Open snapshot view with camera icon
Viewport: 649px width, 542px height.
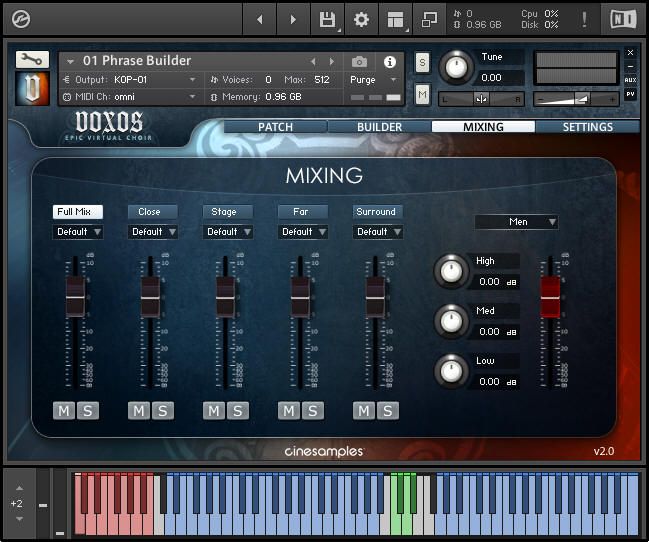[359, 62]
